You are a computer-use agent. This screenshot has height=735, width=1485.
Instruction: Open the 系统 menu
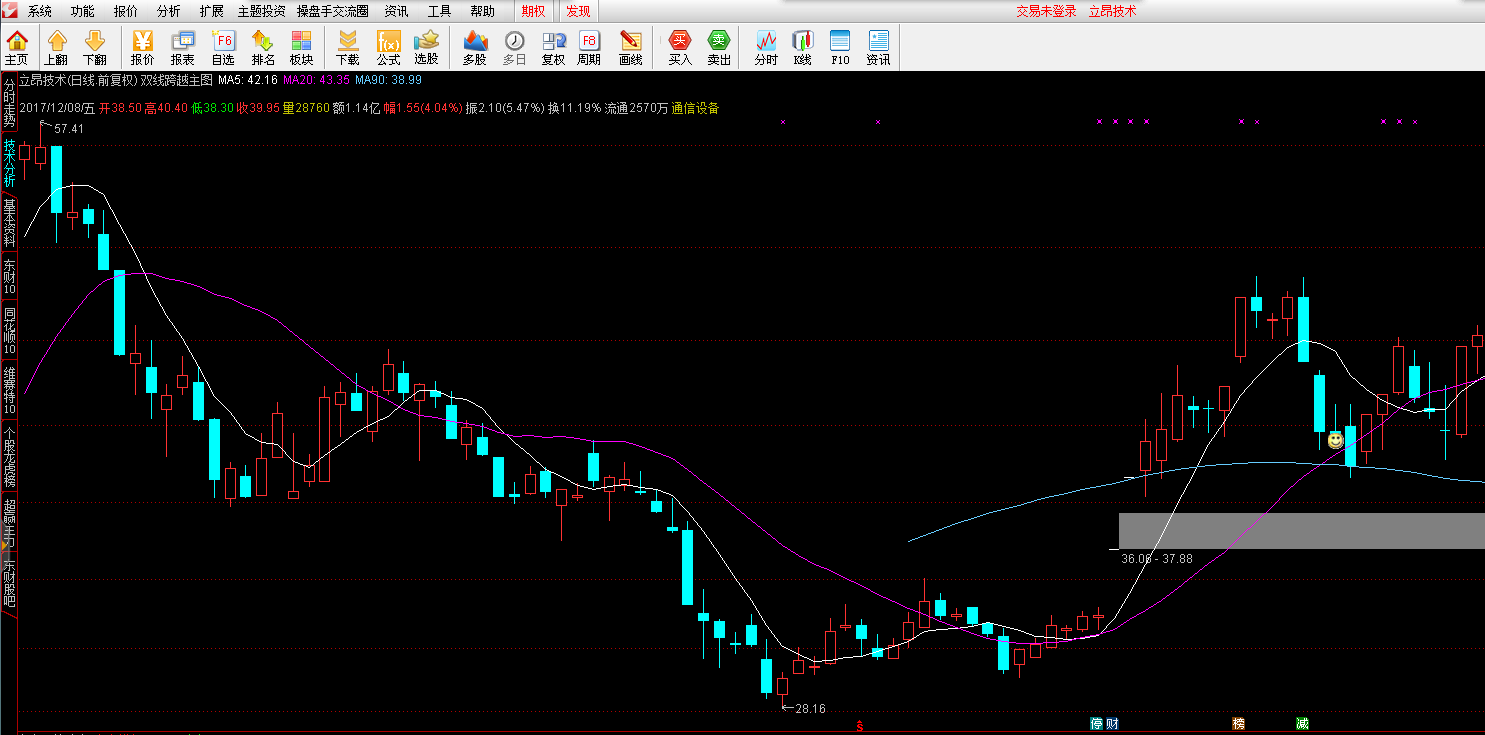(40, 12)
